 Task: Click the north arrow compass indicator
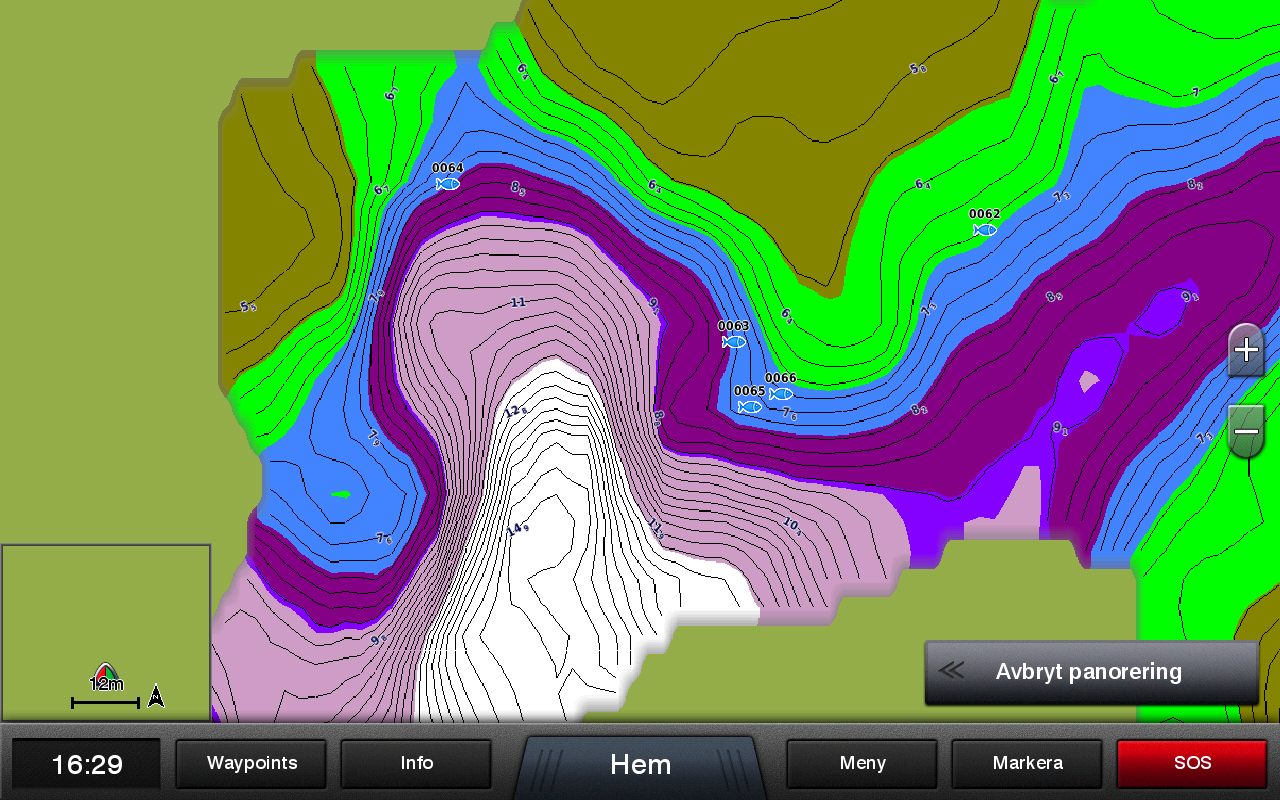156,696
